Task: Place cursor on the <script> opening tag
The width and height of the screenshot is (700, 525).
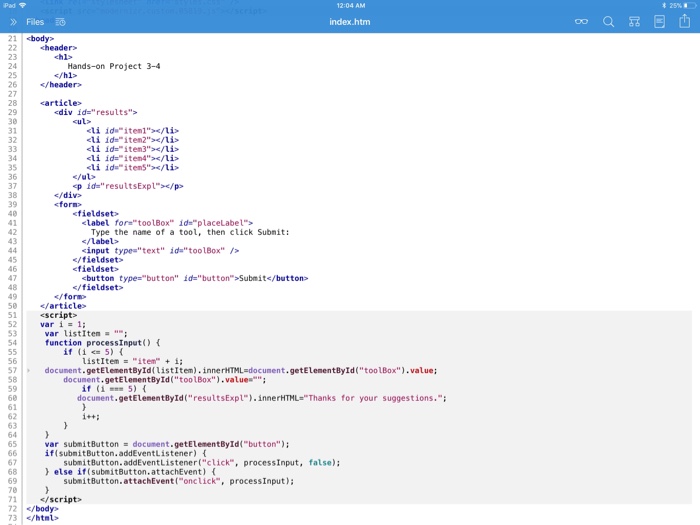Action: (x=58, y=315)
